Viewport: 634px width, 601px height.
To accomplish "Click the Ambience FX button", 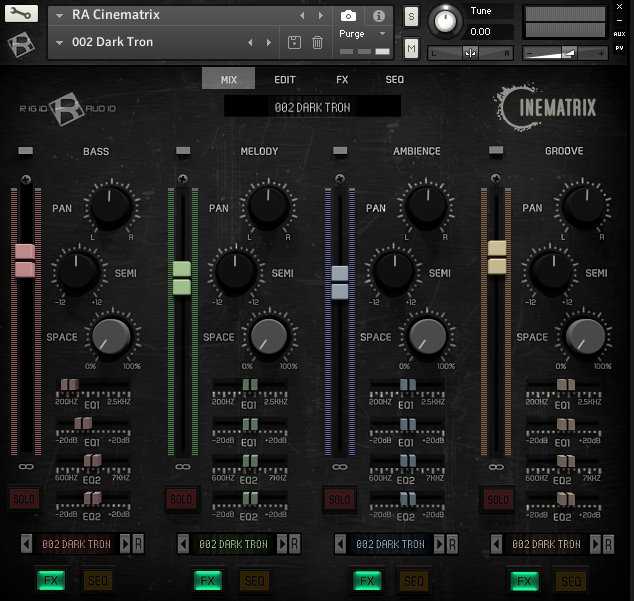I will coord(367,581).
